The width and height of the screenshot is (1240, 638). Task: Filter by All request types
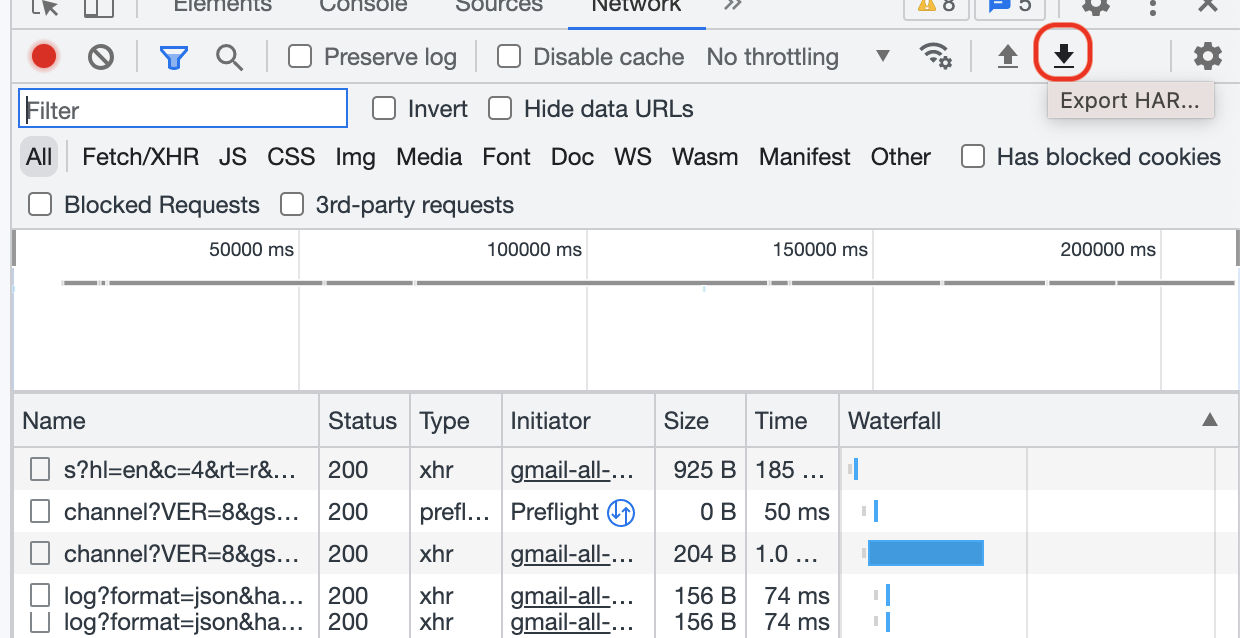(39, 157)
